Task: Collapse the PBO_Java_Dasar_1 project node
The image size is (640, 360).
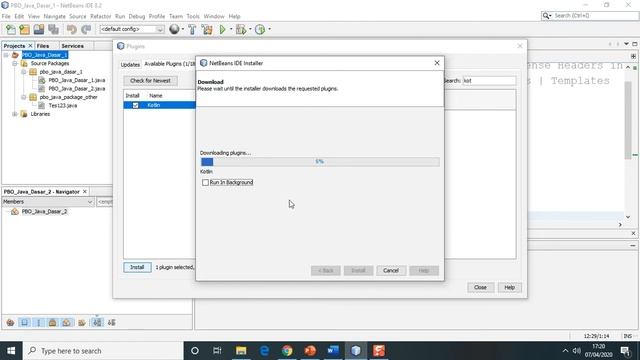Action: 6,55
